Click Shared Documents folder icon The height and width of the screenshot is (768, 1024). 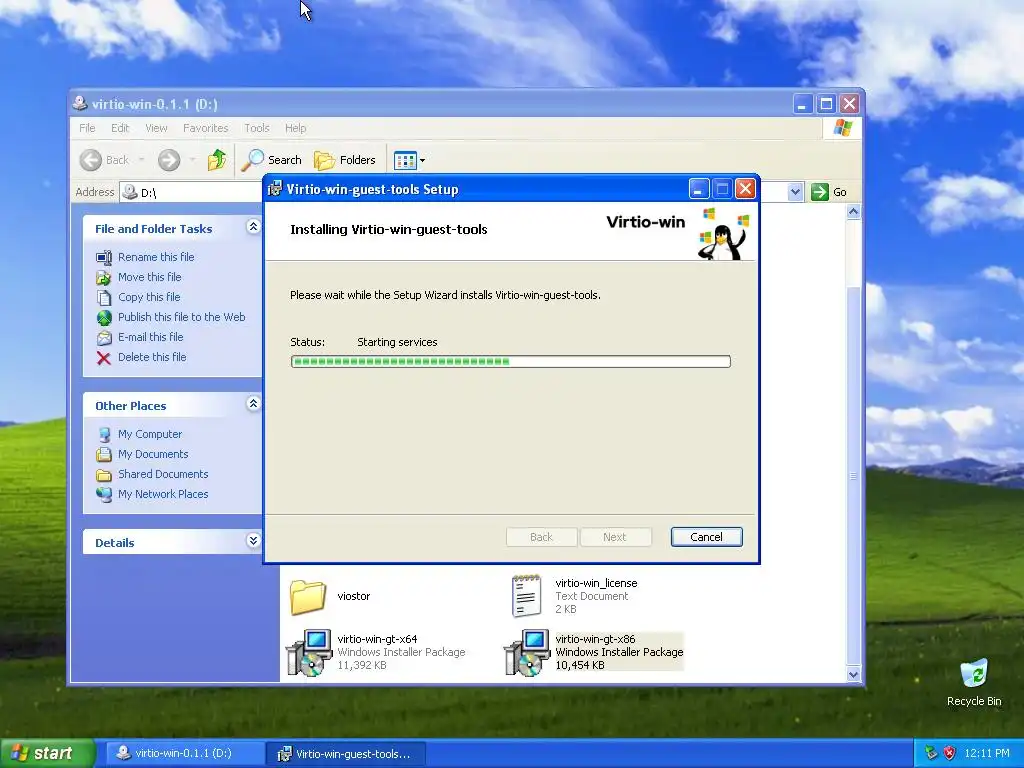coord(104,475)
